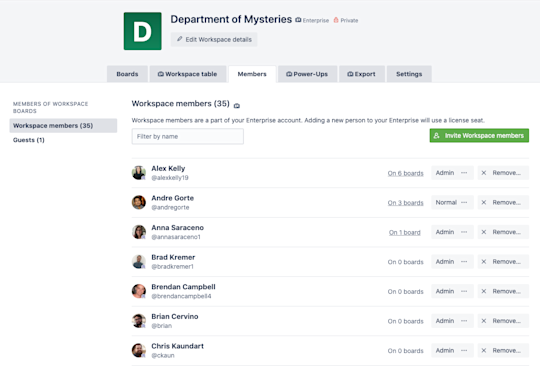Click Chris Kaundart's avatar

pyautogui.click(x=139, y=350)
